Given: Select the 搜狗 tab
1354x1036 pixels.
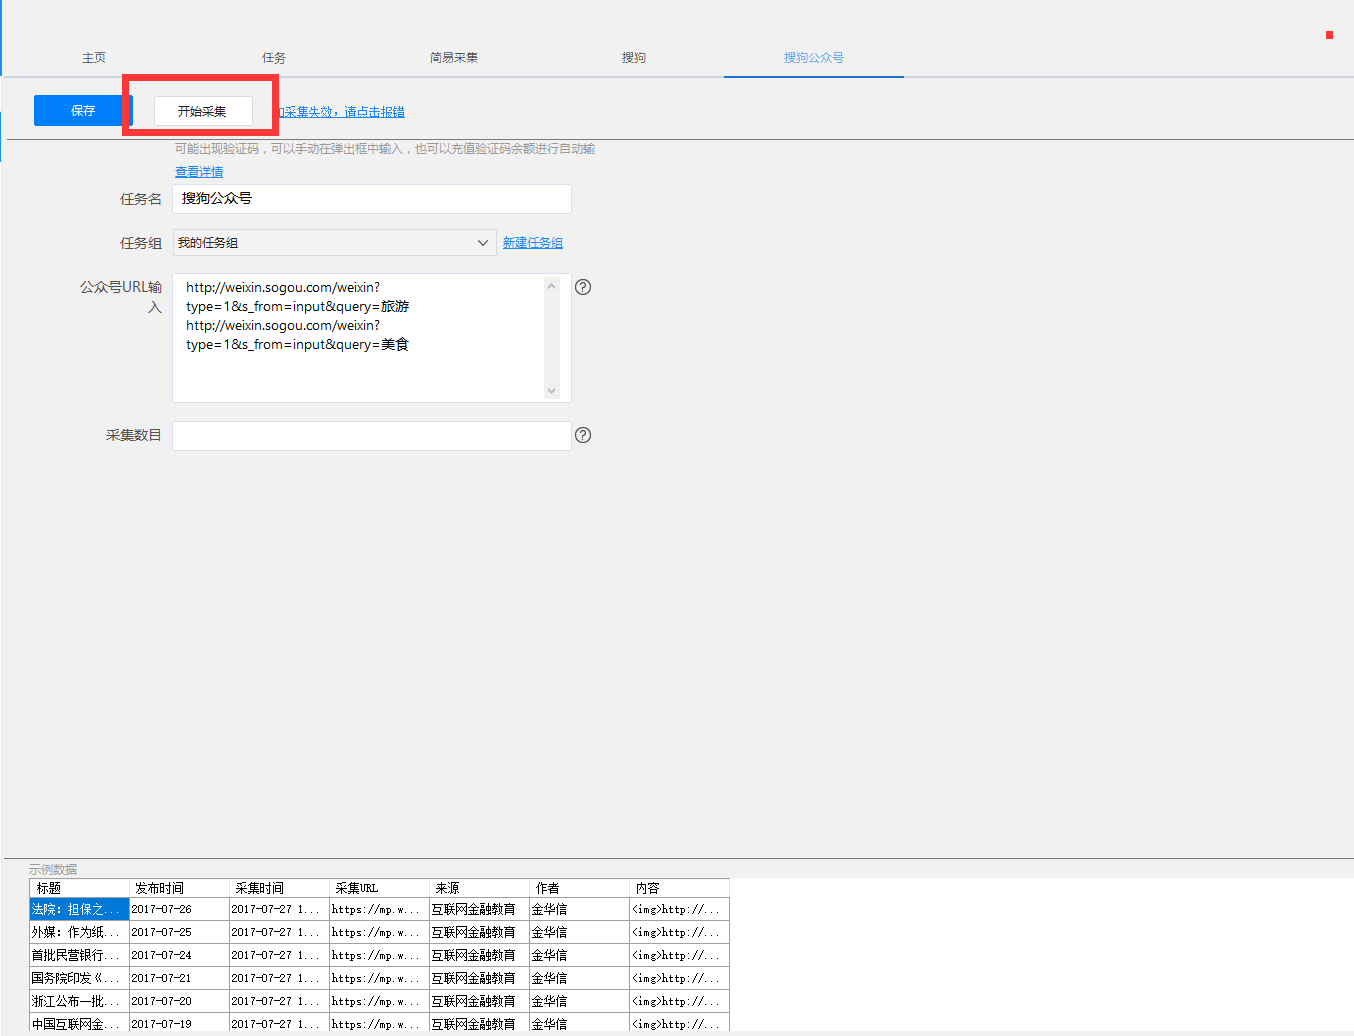Looking at the screenshot, I should point(634,58).
